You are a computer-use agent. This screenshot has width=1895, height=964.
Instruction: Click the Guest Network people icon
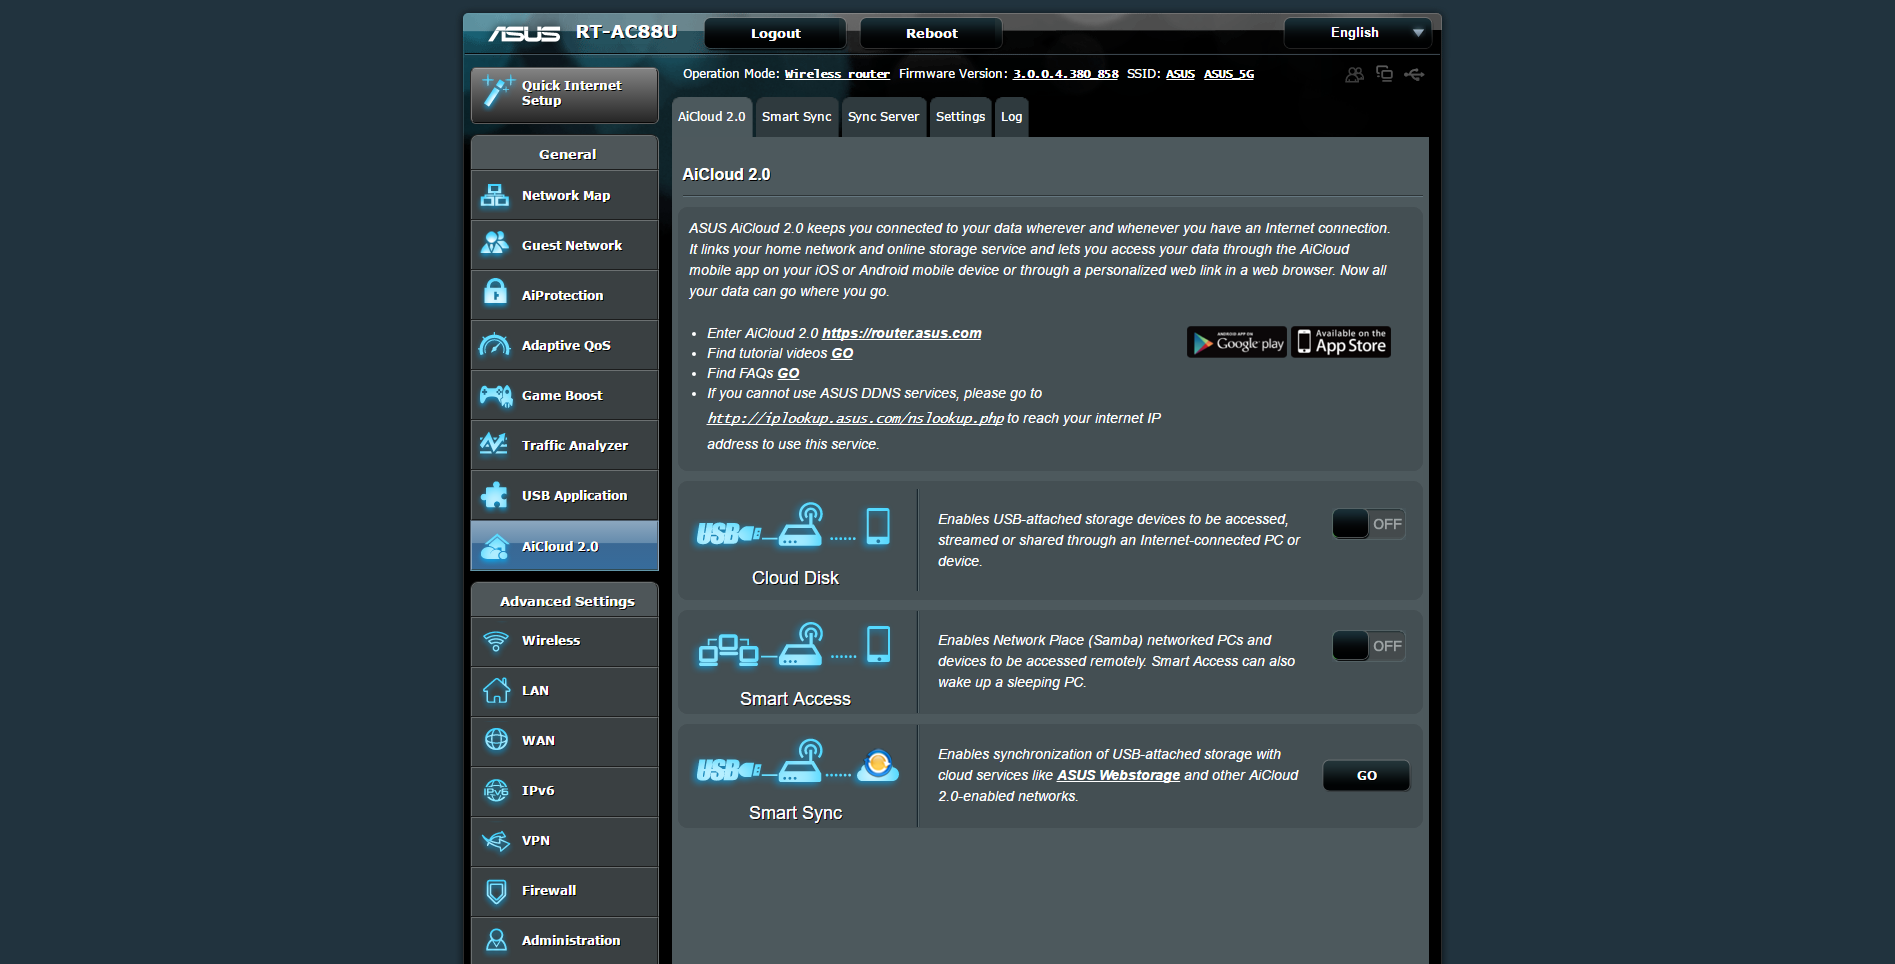(x=495, y=243)
